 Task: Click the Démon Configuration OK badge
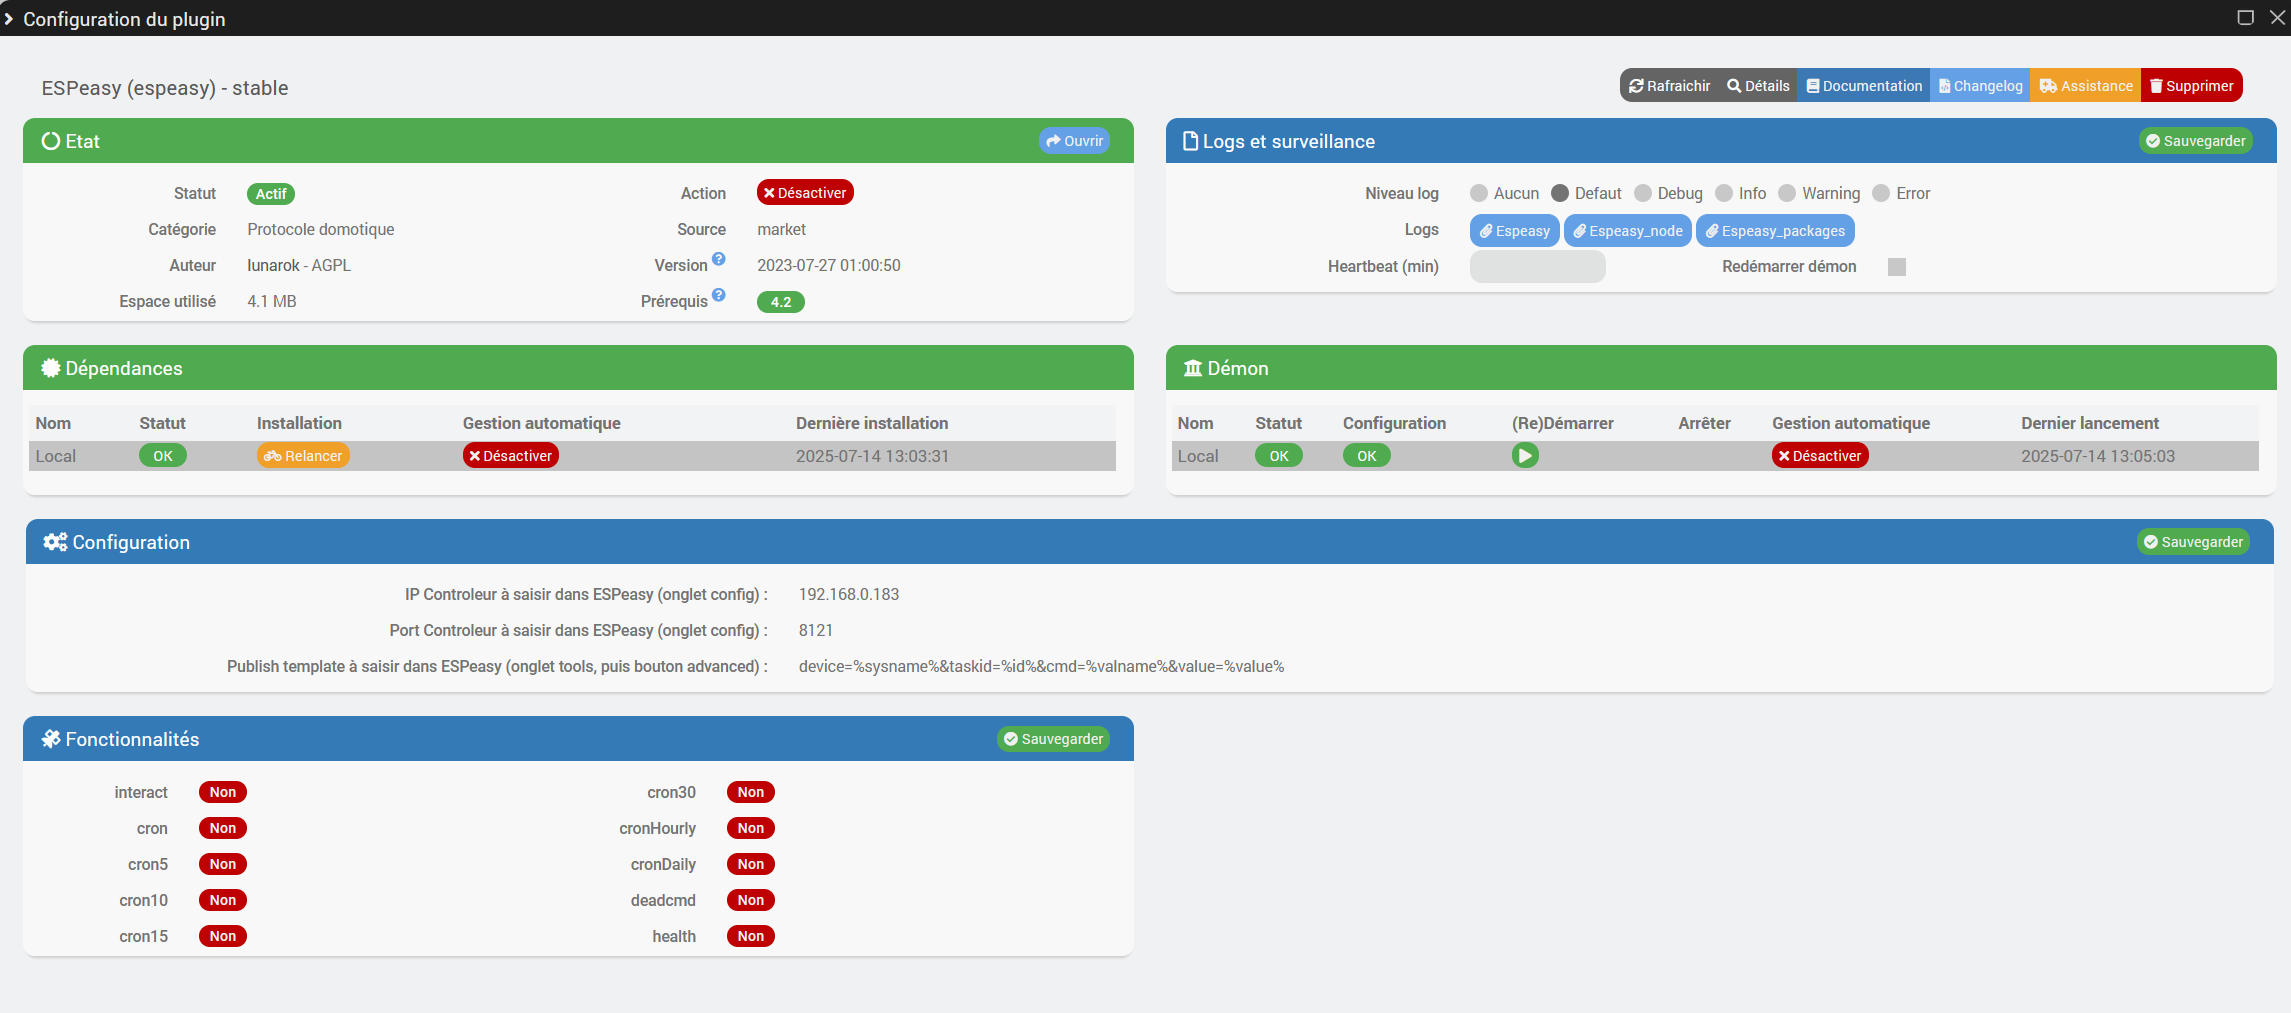(1367, 456)
